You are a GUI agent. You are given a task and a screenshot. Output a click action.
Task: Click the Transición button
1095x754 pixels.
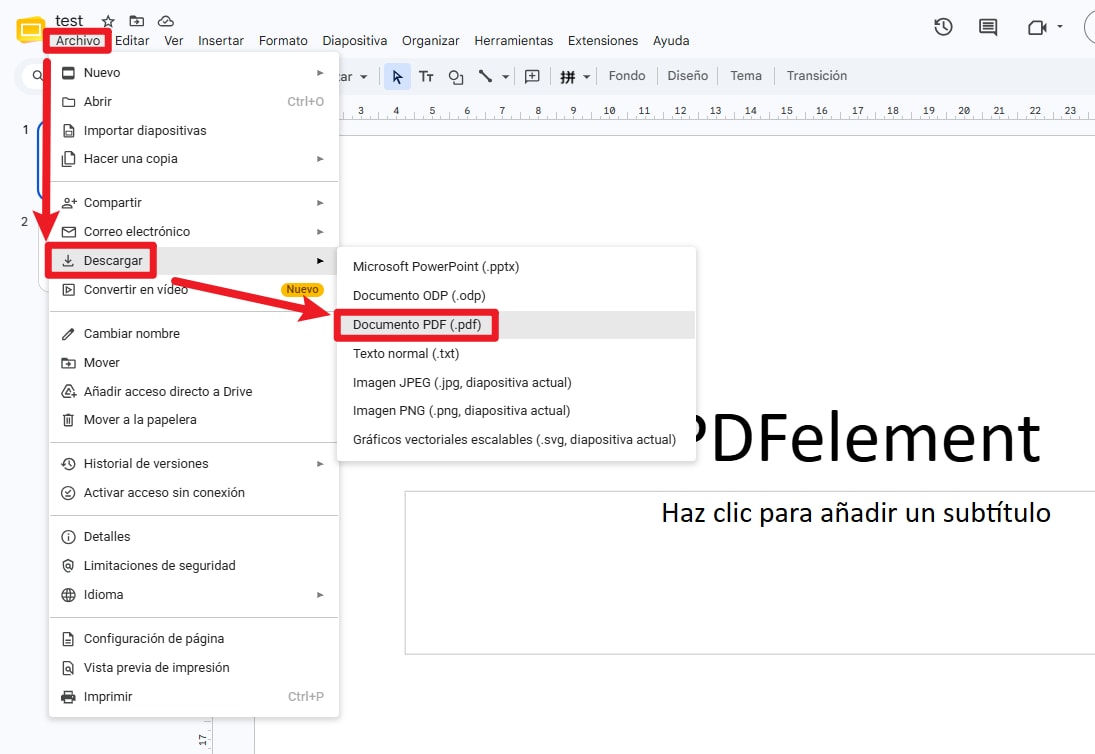816,75
